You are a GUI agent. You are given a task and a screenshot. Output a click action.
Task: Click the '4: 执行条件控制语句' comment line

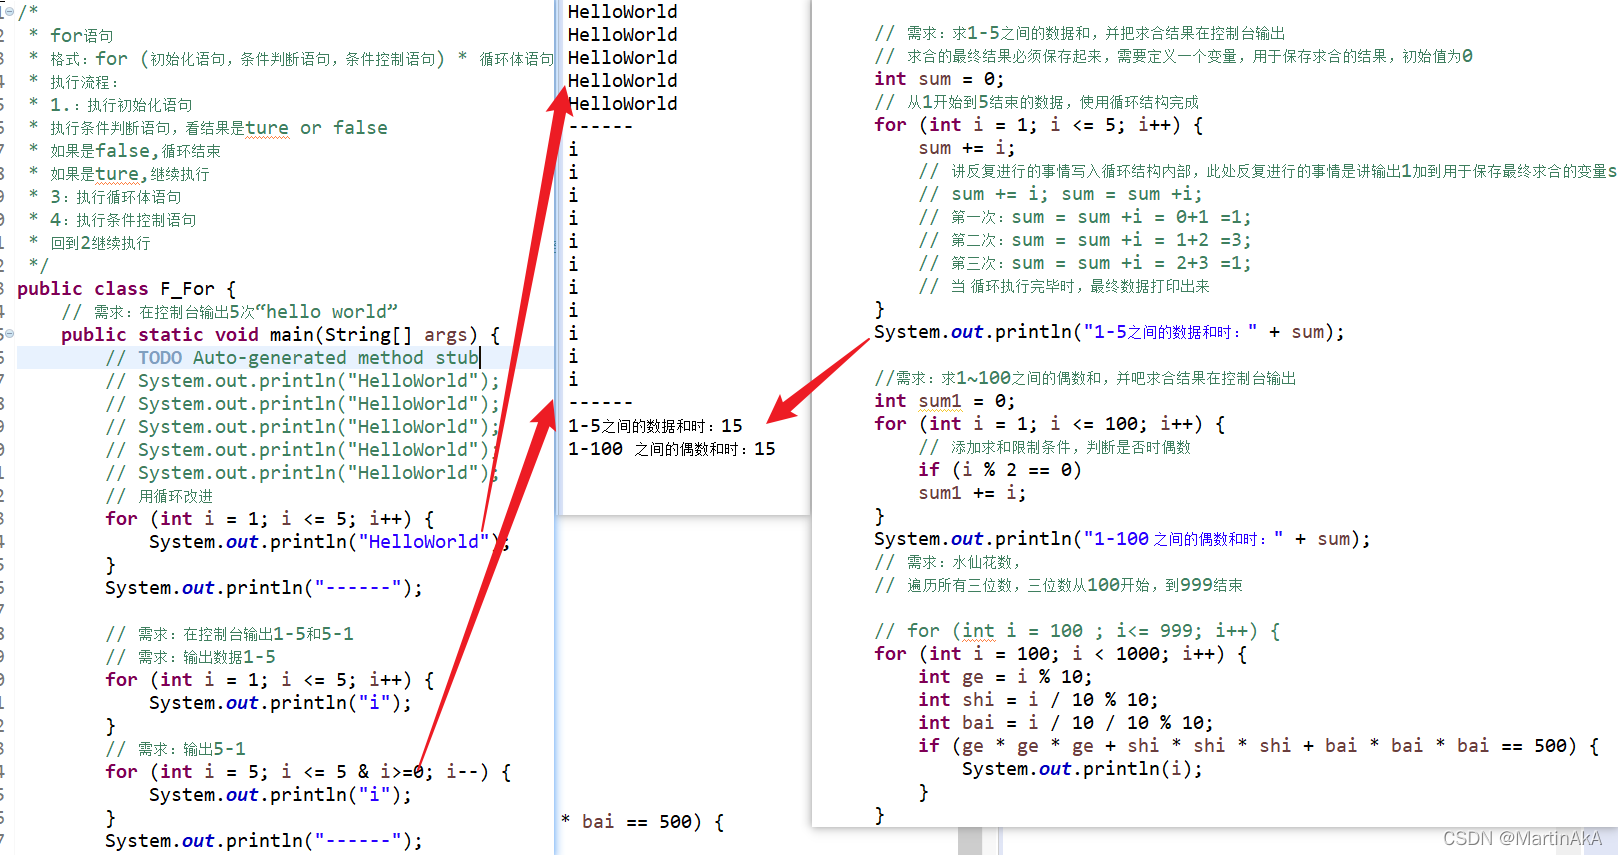[x=113, y=220]
